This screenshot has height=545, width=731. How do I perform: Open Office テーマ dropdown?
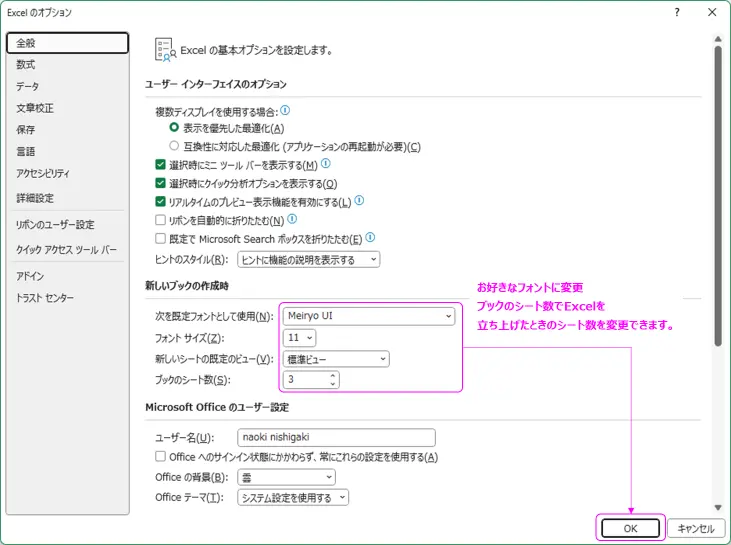293,497
